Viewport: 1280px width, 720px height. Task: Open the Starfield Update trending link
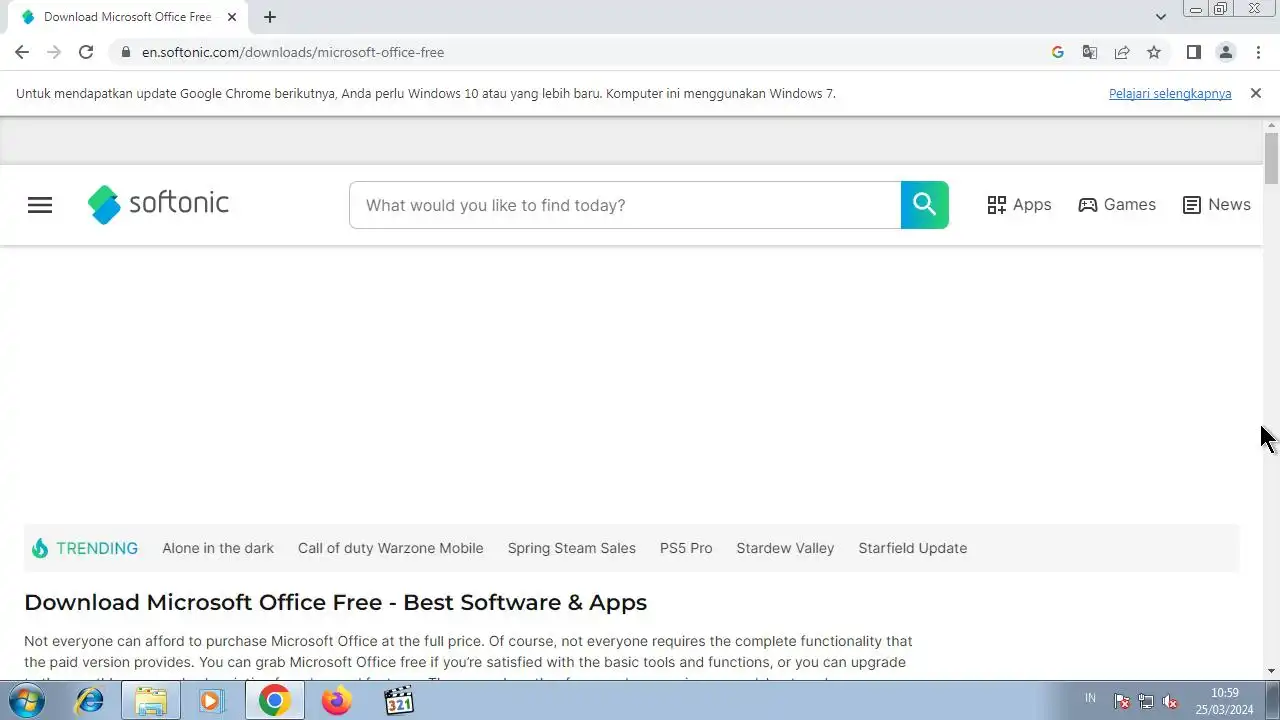tap(913, 548)
